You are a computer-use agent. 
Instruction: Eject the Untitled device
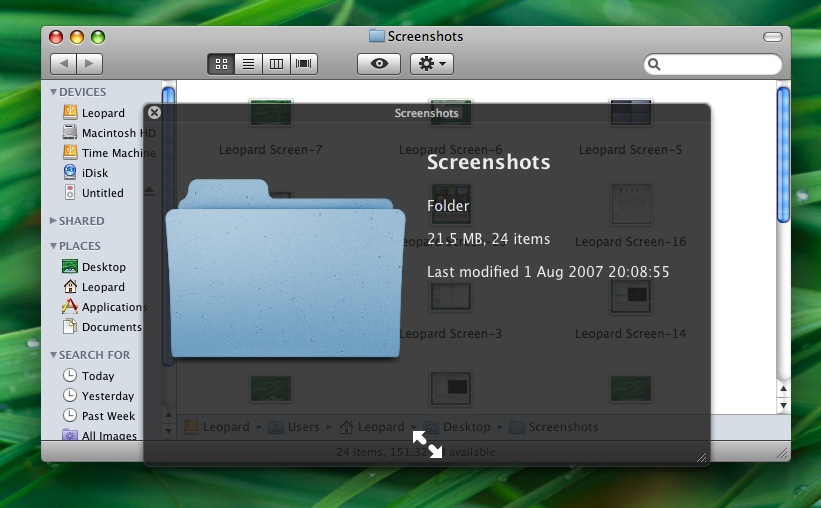click(149, 192)
